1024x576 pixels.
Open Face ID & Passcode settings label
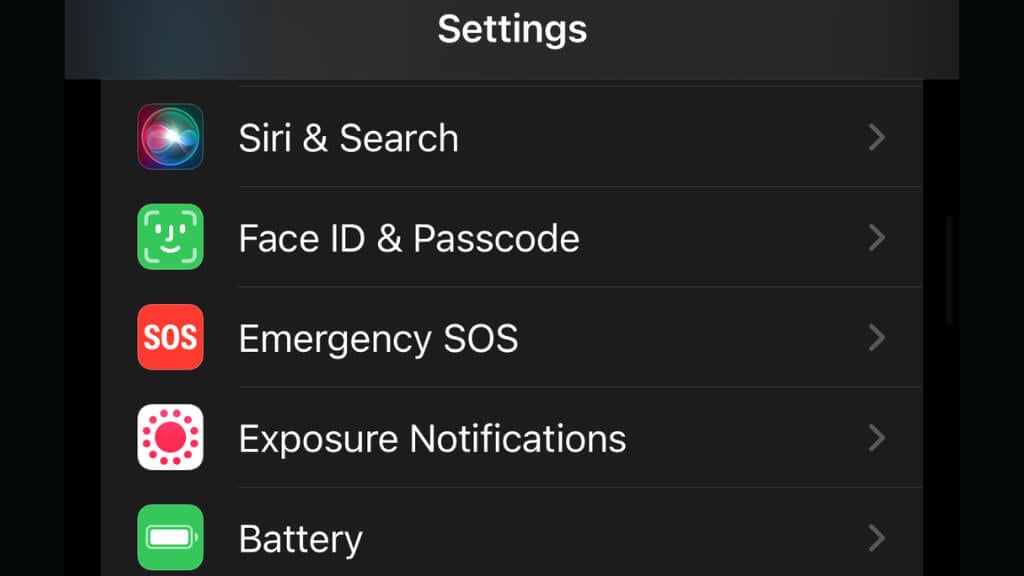click(409, 238)
